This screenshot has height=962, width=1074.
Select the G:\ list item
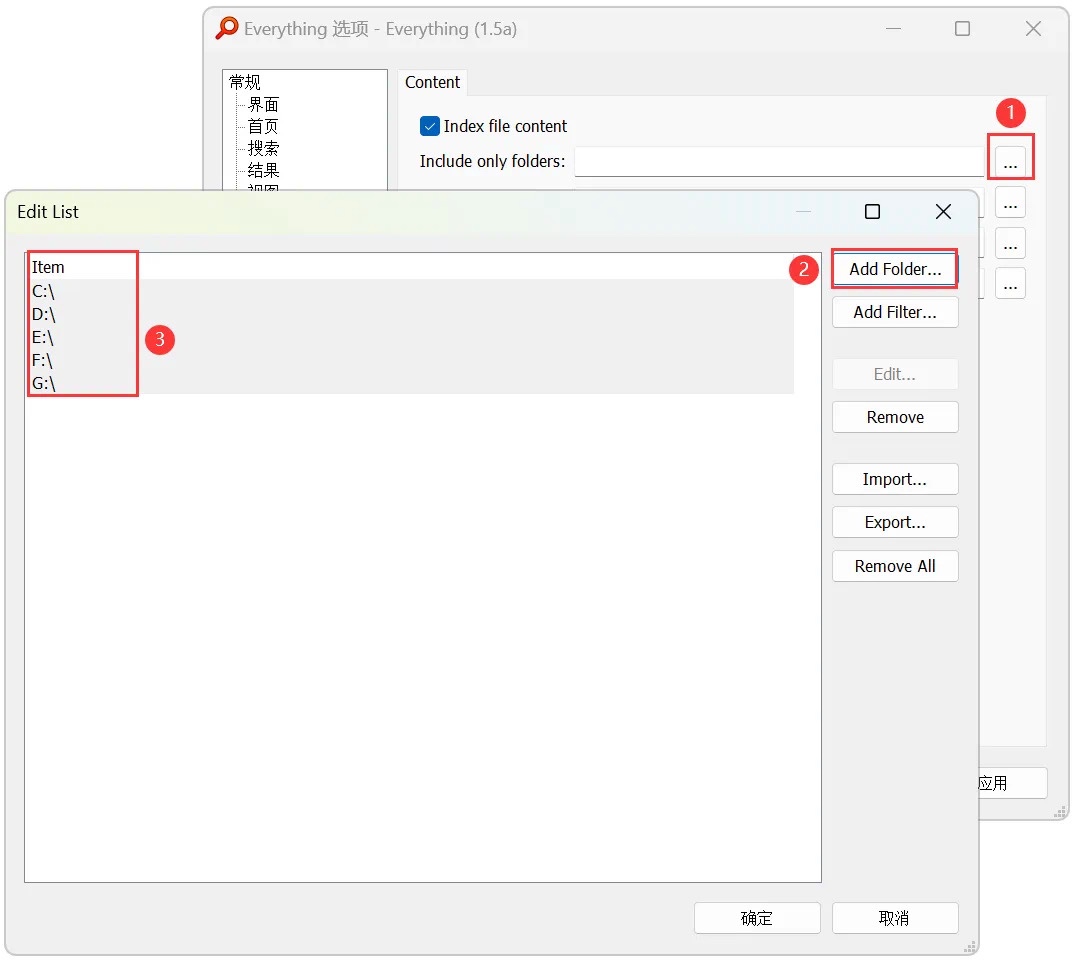pyautogui.click(x=411, y=383)
